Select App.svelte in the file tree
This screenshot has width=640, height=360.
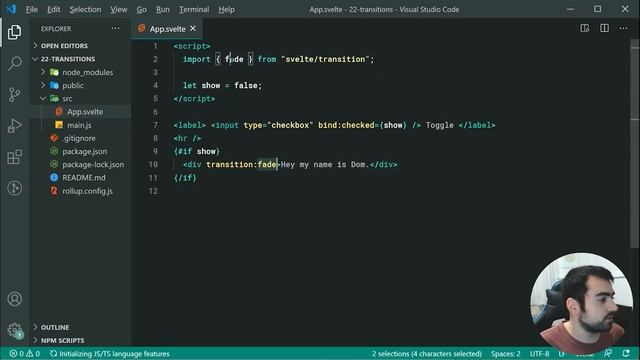click(x=85, y=111)
